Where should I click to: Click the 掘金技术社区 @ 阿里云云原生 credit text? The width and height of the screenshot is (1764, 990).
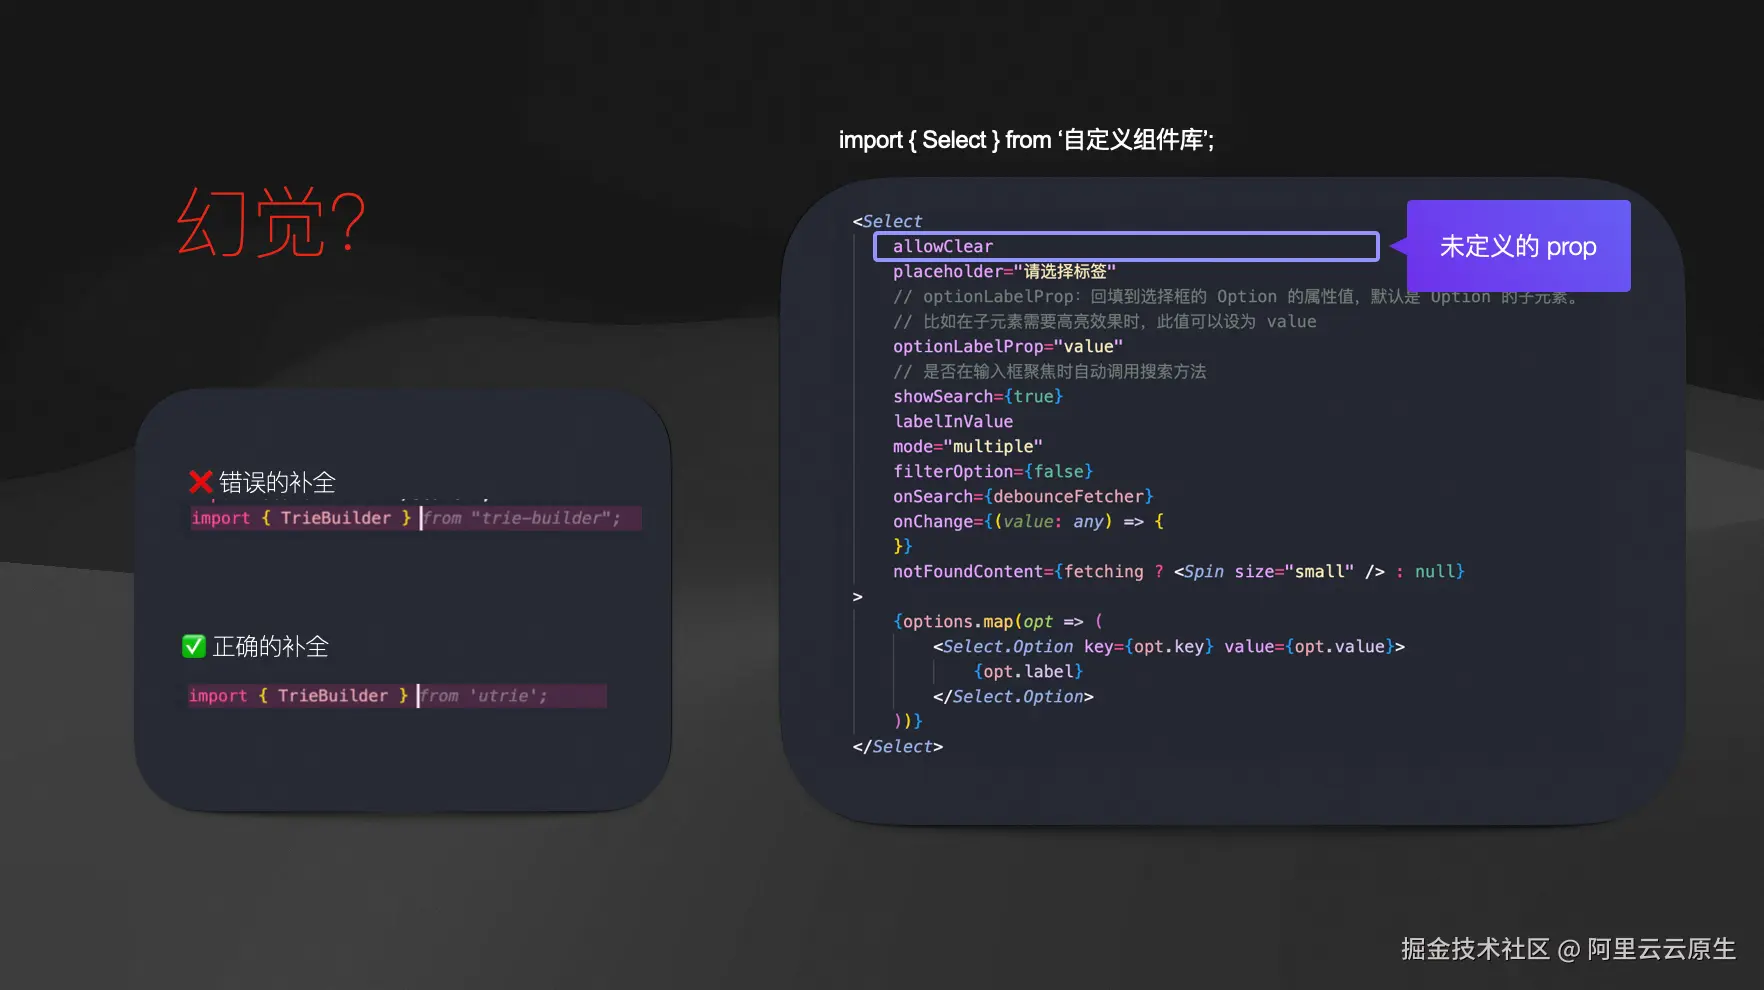point(1568,949)
